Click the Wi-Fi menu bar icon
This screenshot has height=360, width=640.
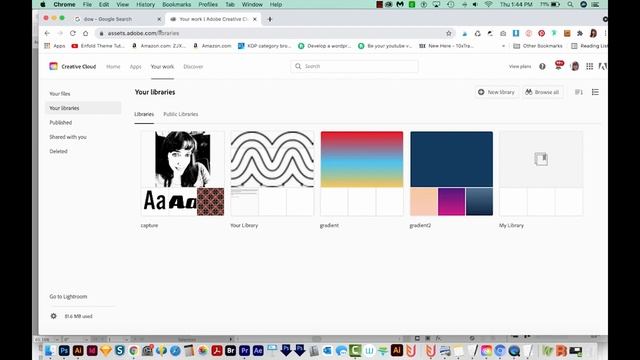tap(489, 4)
